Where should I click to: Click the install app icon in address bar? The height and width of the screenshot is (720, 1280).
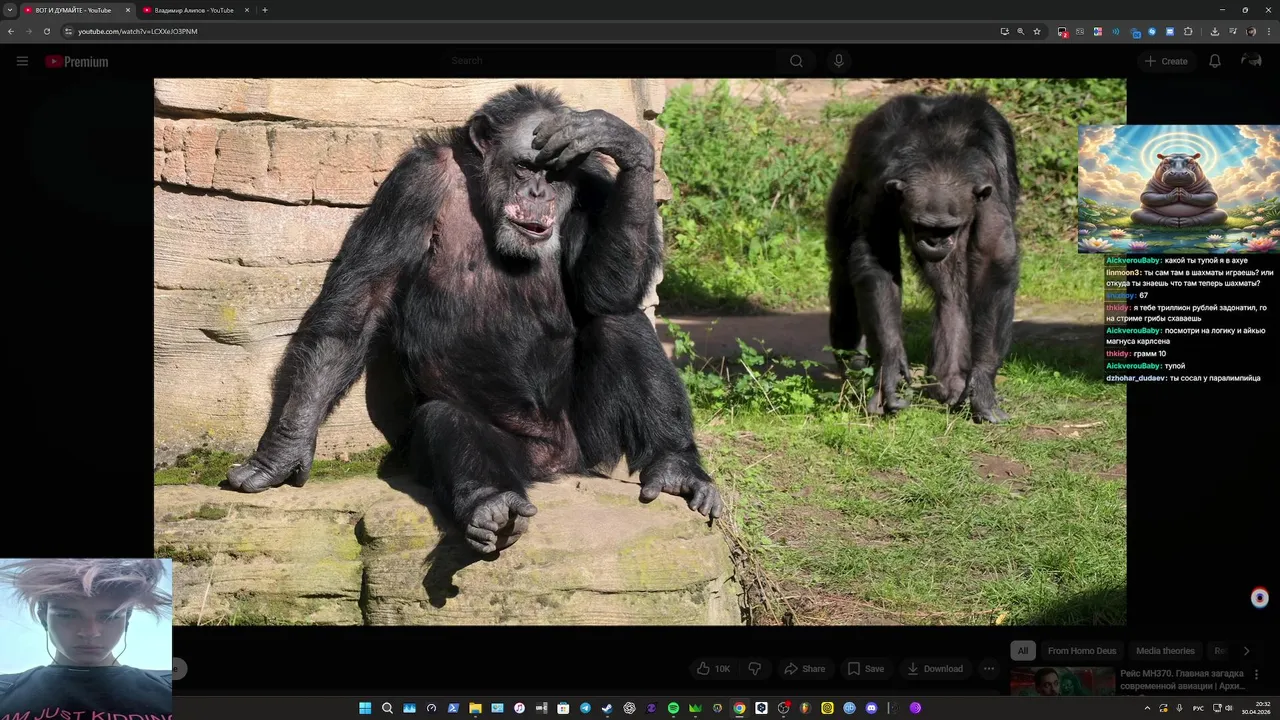(x=1005, y=31)
